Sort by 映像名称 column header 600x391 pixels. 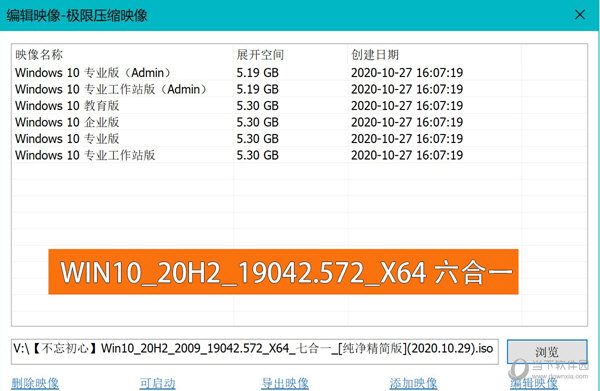[39, 55]
